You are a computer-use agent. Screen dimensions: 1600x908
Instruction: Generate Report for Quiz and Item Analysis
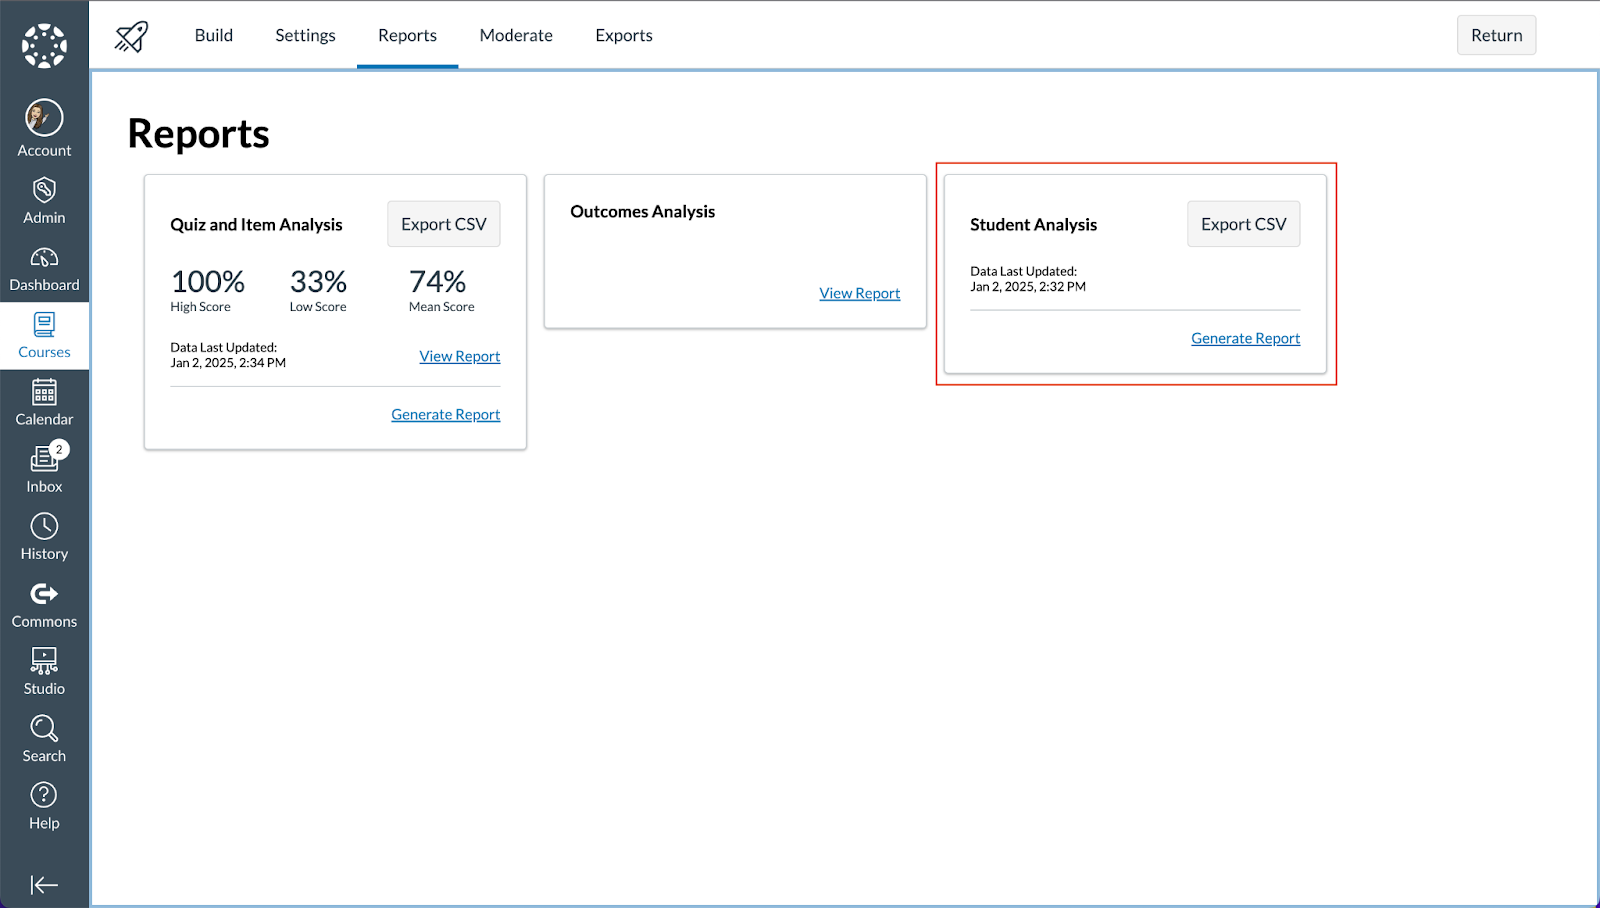[446, 414]
